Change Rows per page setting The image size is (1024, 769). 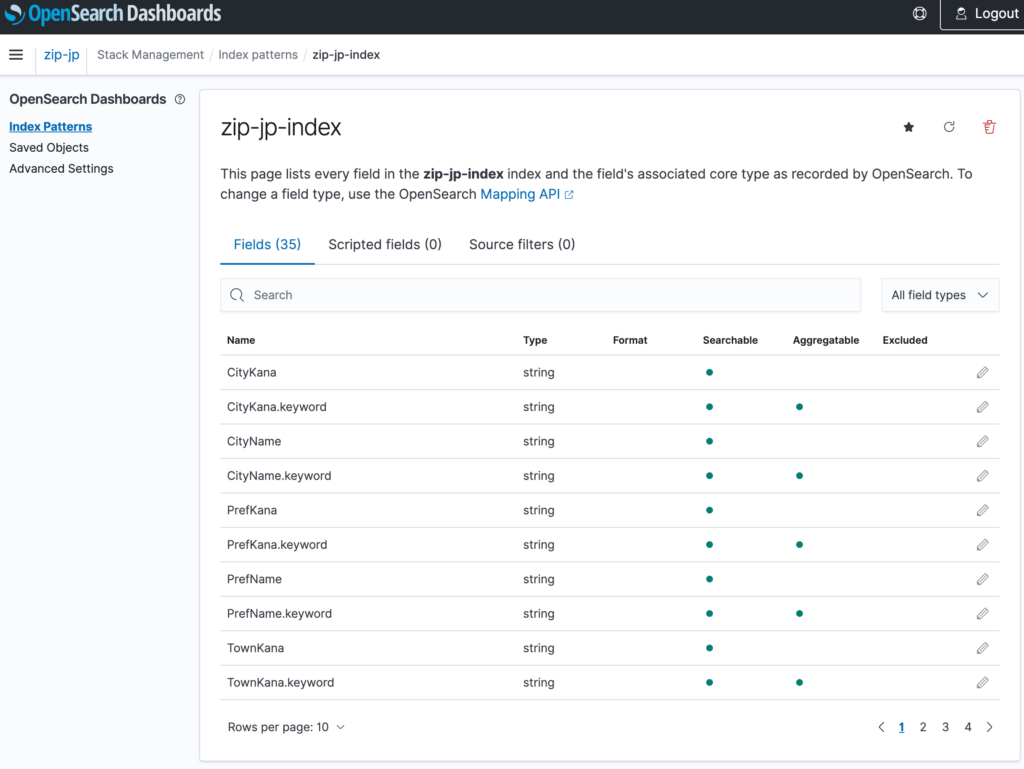(x=286, y=727)
